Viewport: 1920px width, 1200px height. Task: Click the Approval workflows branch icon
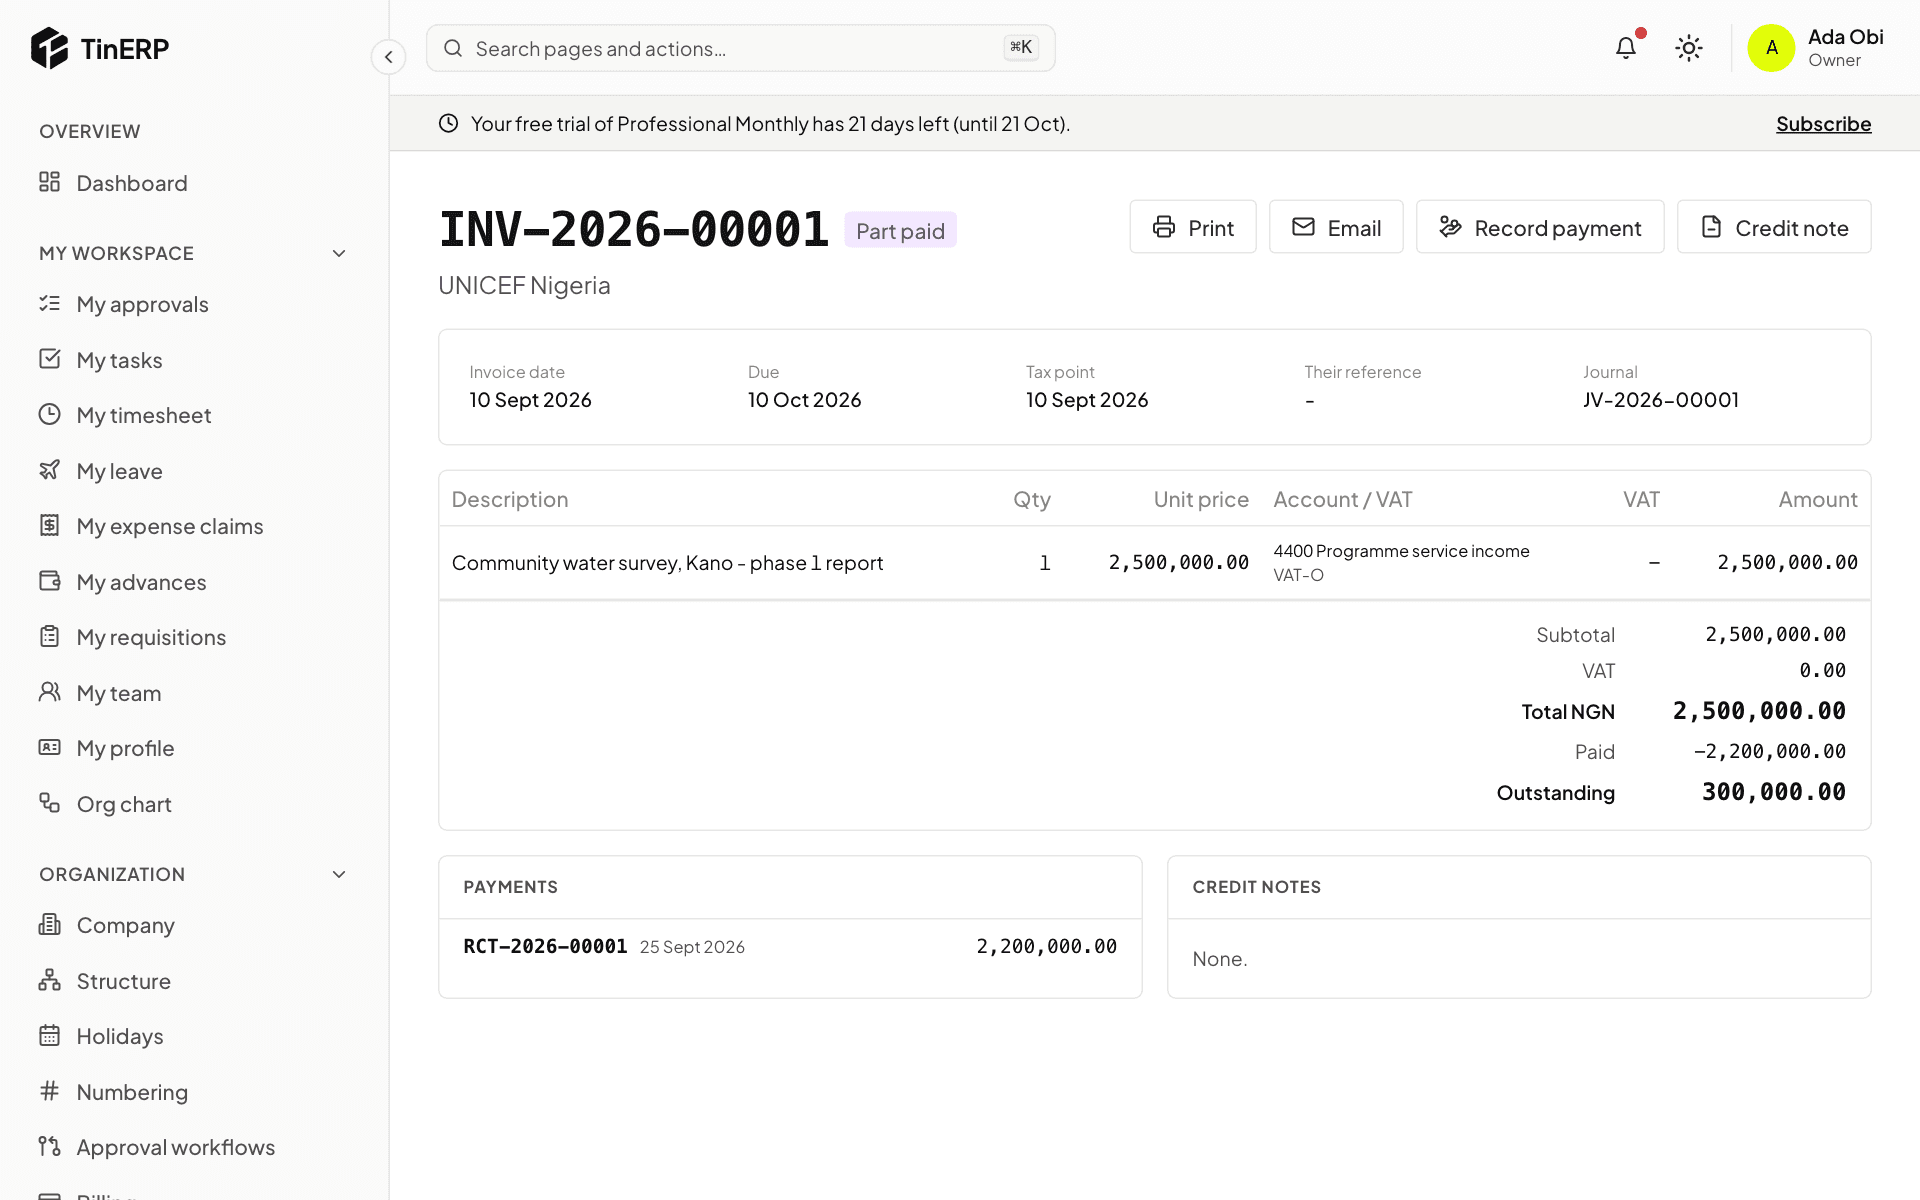49,1146
